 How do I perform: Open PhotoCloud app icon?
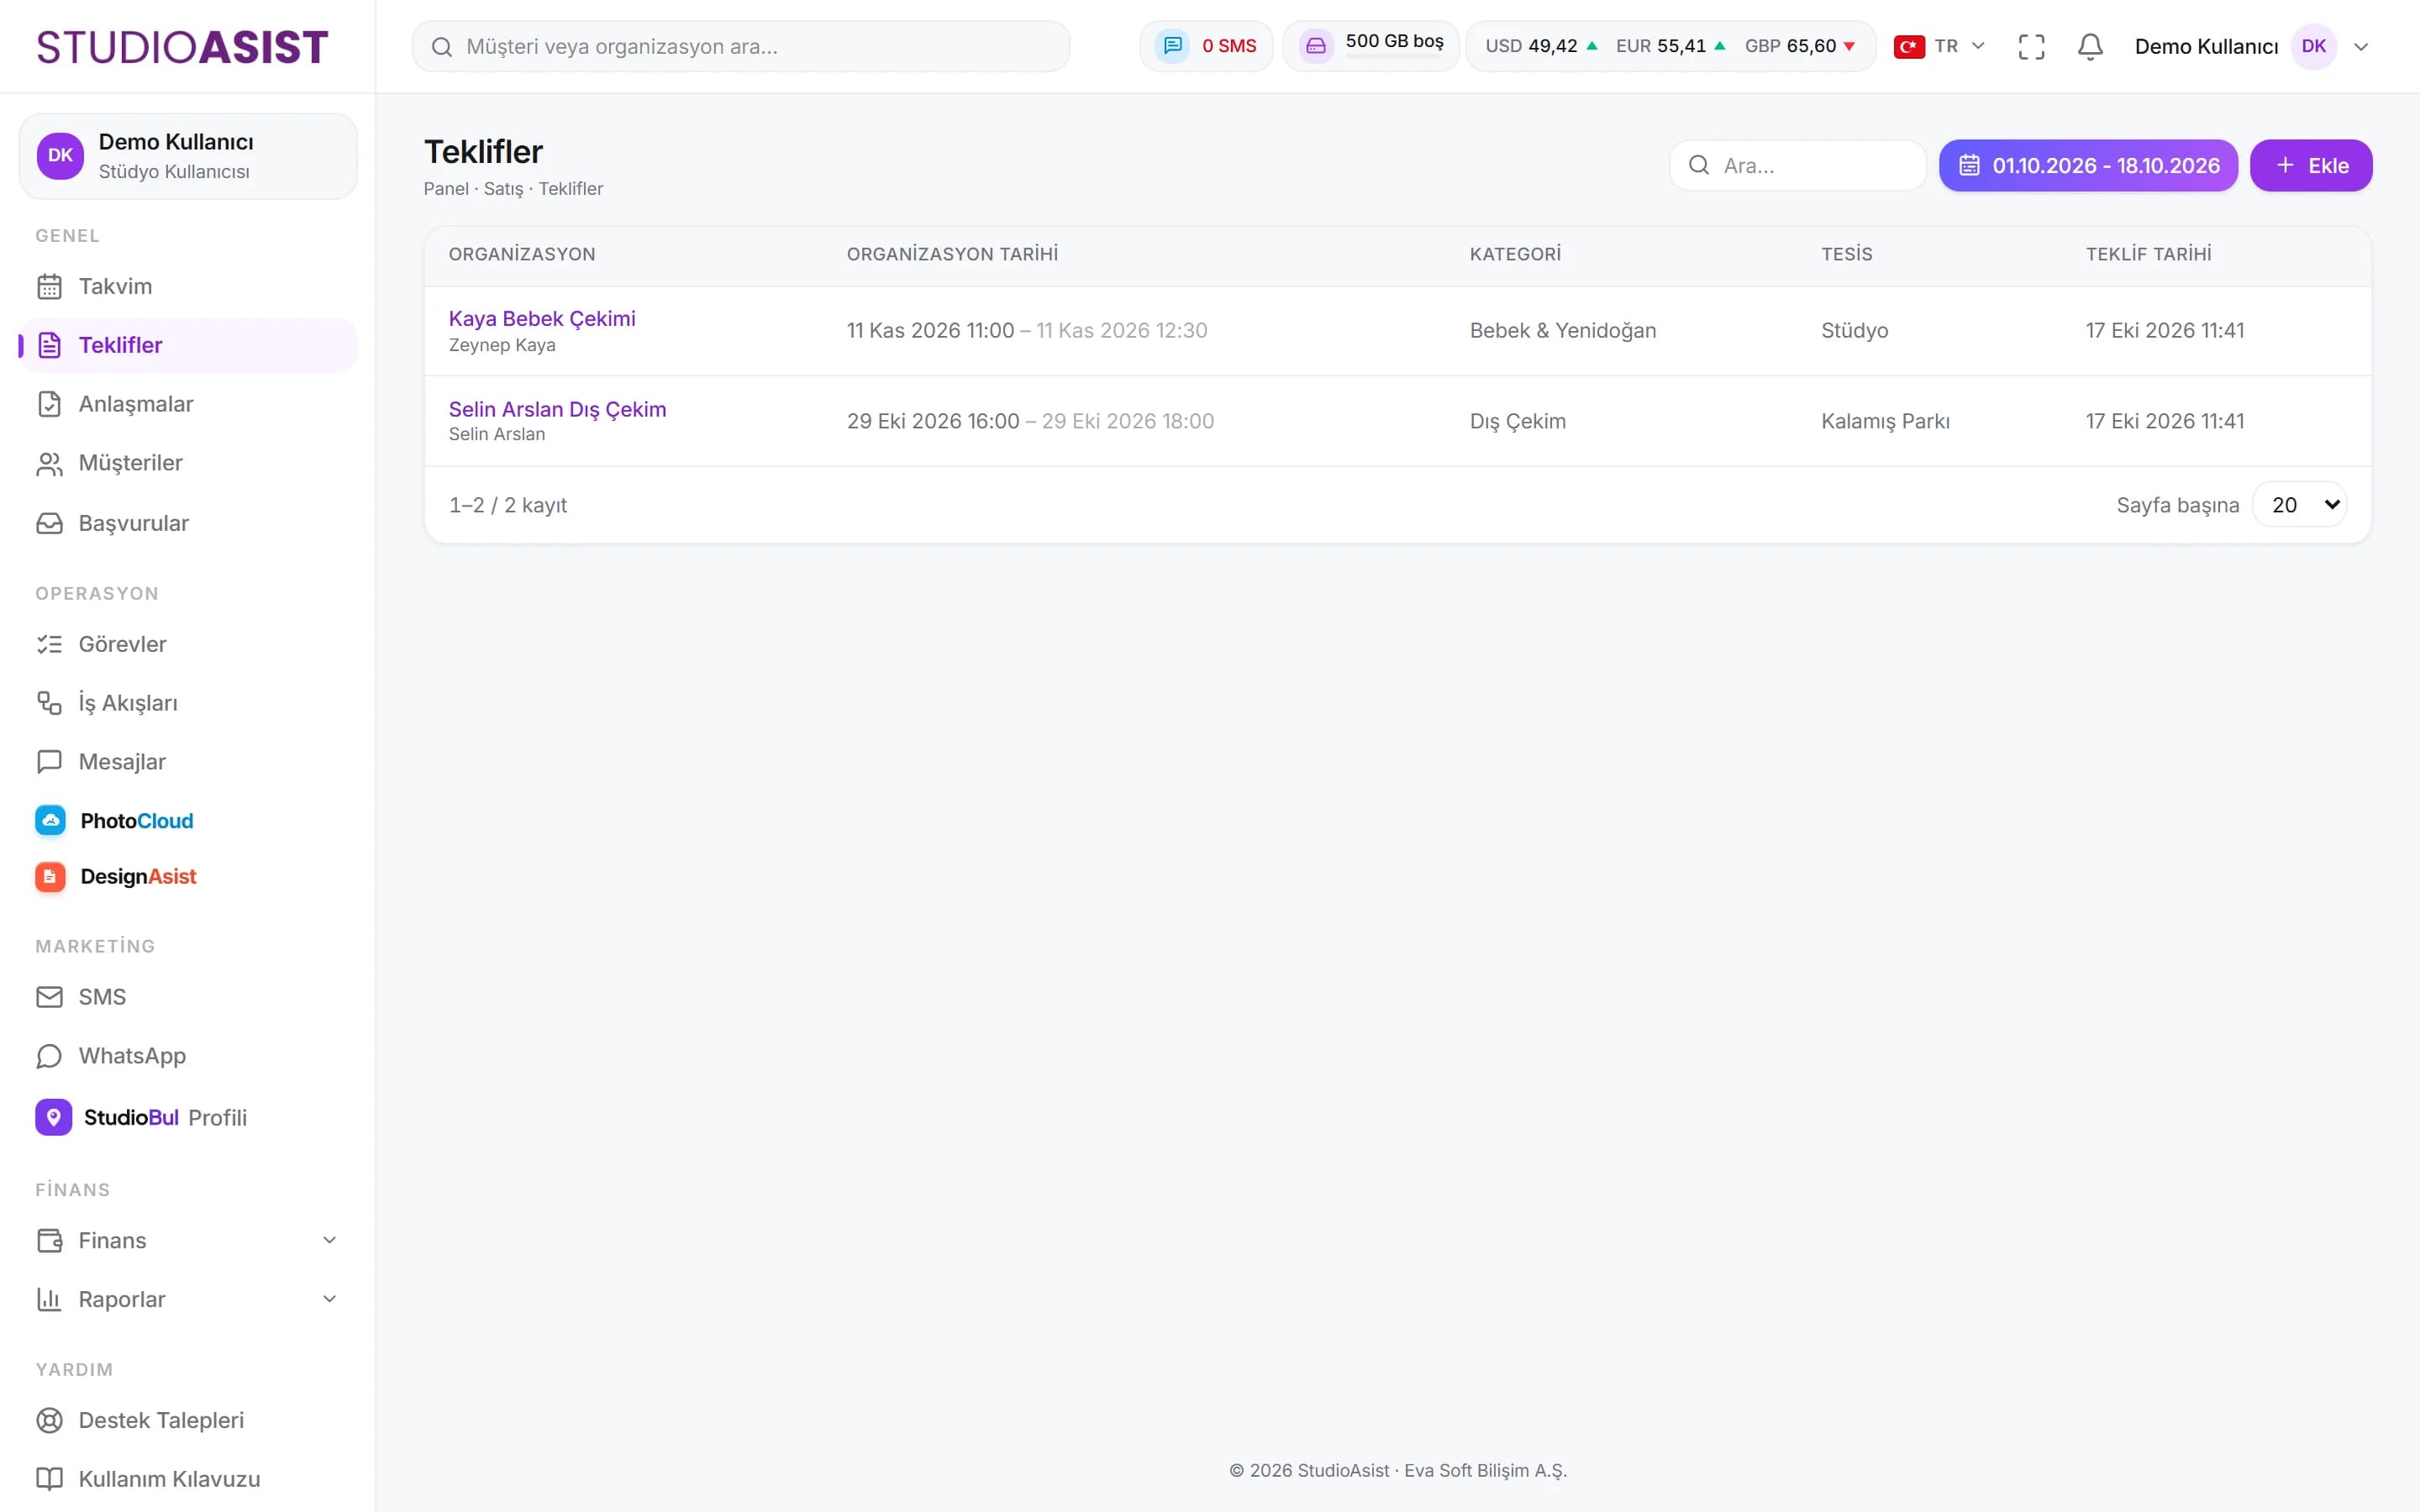pos(50,820)
